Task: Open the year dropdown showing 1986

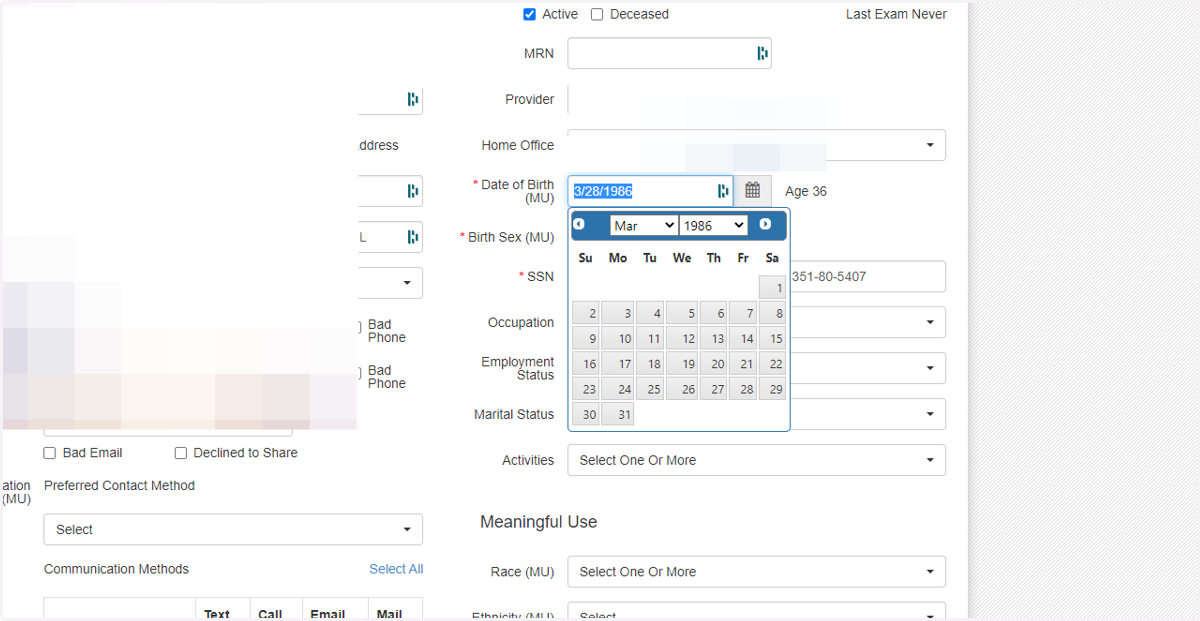Action: pos(713,225)
